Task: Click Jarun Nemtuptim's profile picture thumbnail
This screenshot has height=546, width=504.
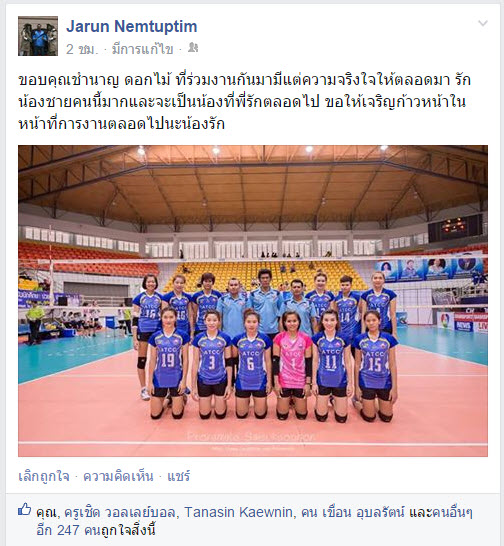Action: click(x=38, y=36)
